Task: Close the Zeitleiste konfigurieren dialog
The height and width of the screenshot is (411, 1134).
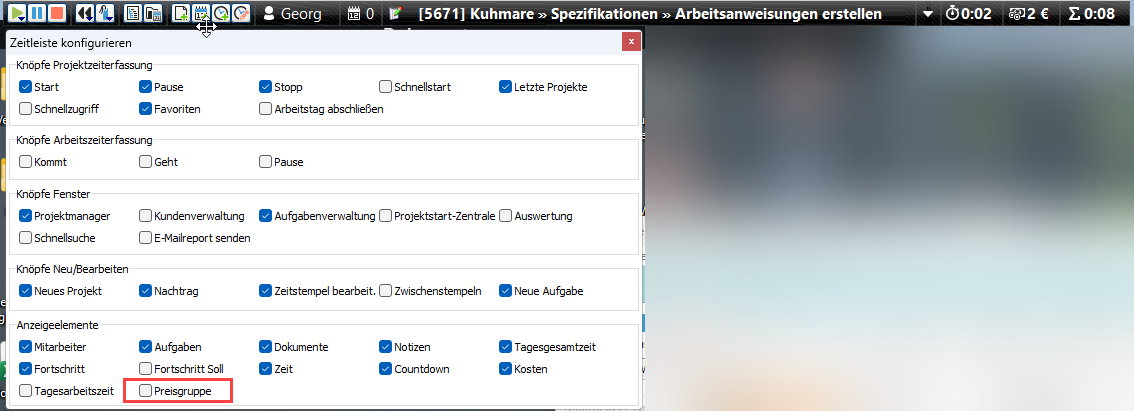Action: (x=630, y=42)
